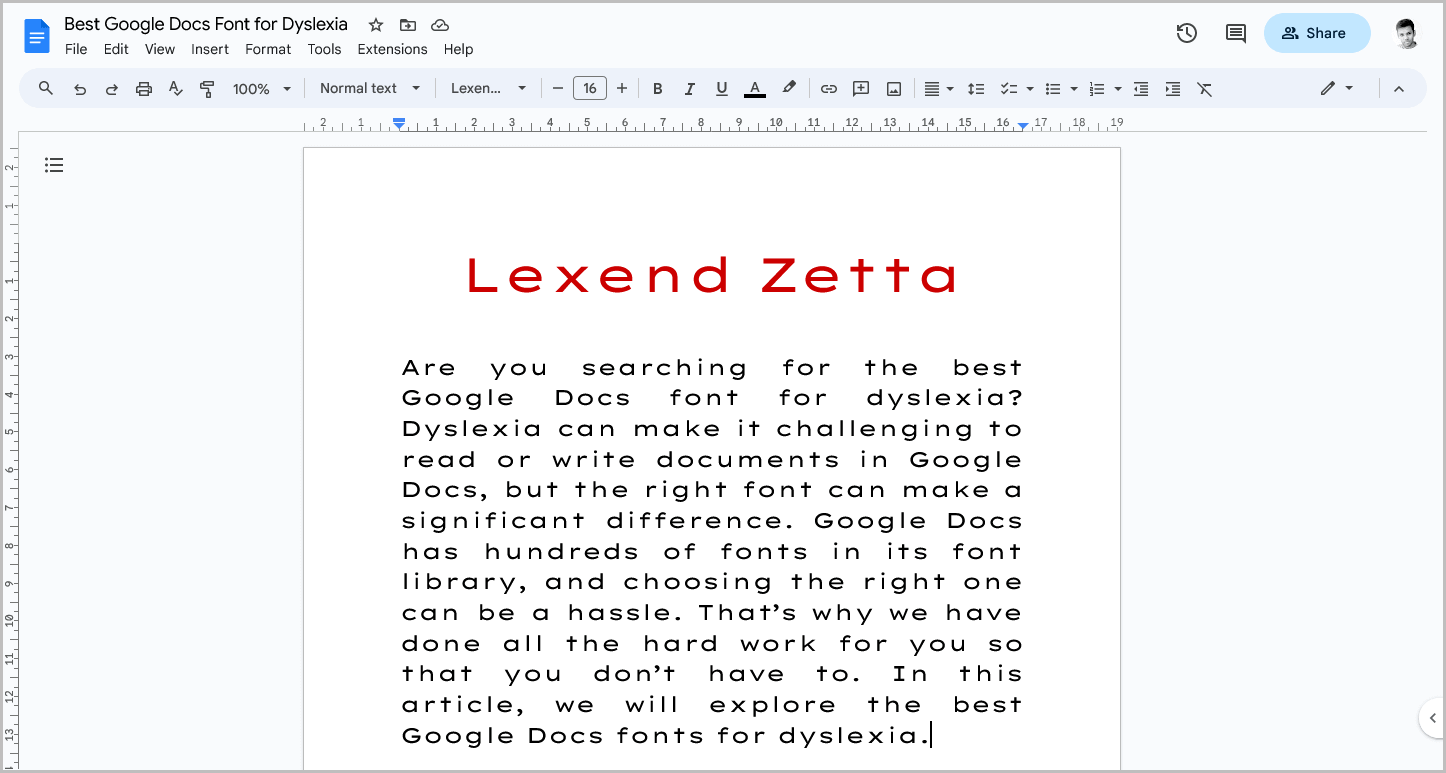Increase font size with plus button
The image size is (1446, 773).
coord(622,89)
